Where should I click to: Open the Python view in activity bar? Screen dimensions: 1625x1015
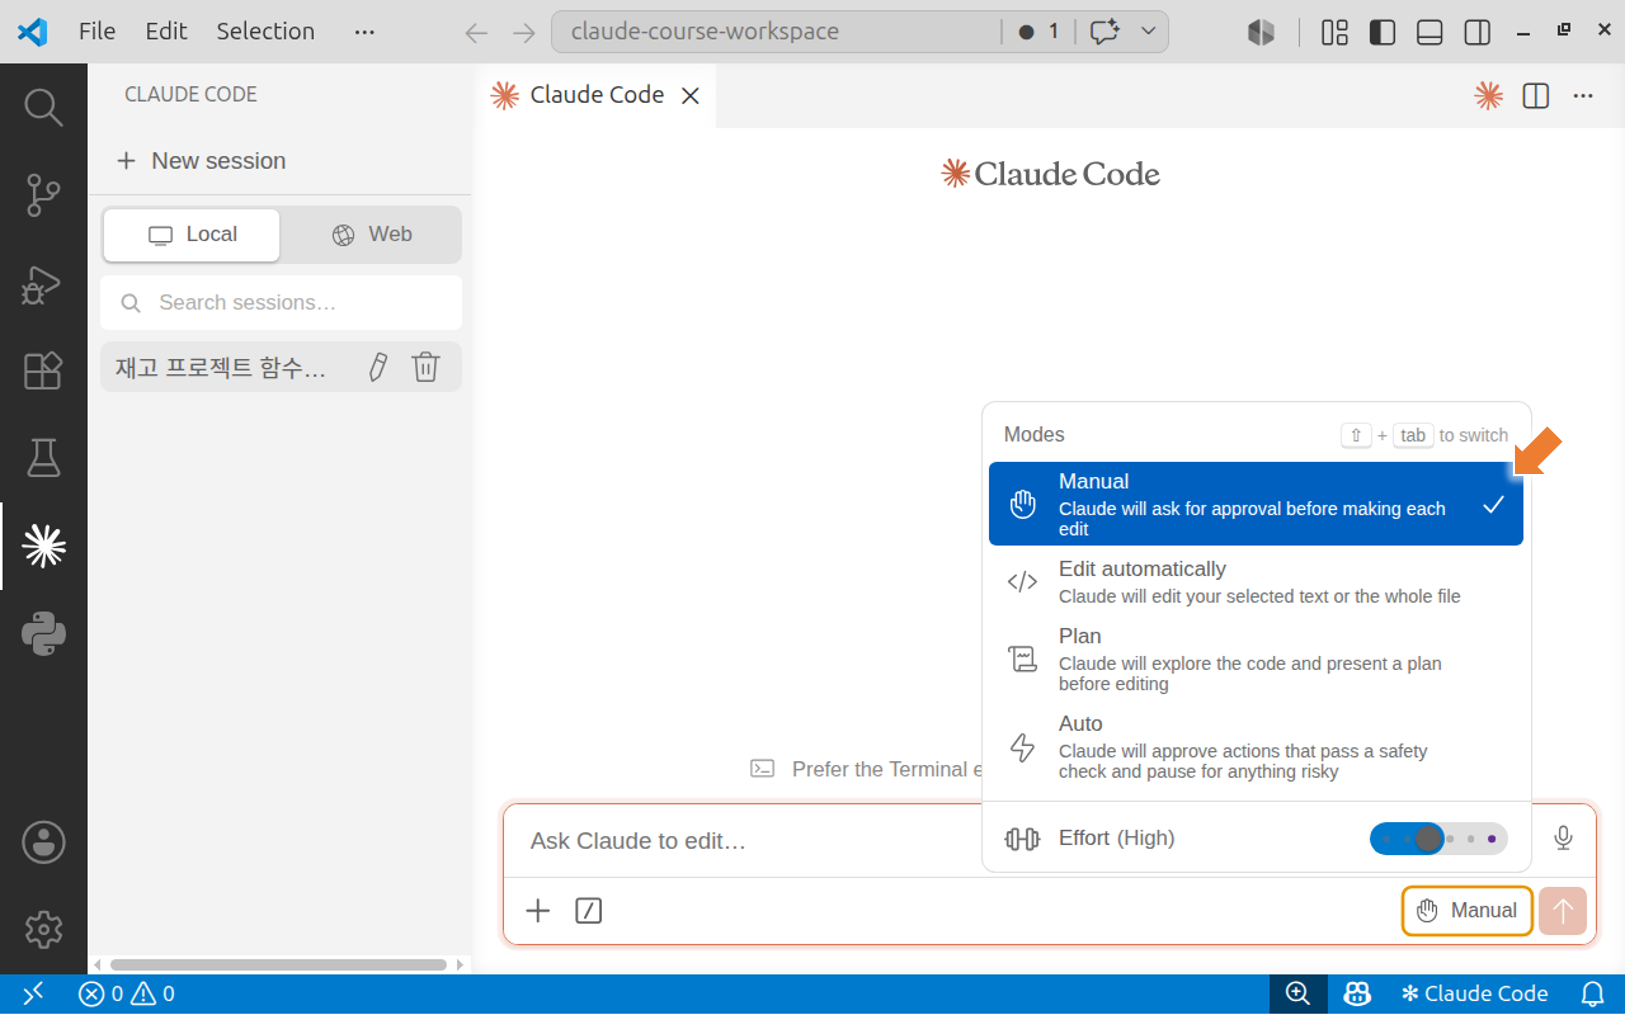point(43,634)
